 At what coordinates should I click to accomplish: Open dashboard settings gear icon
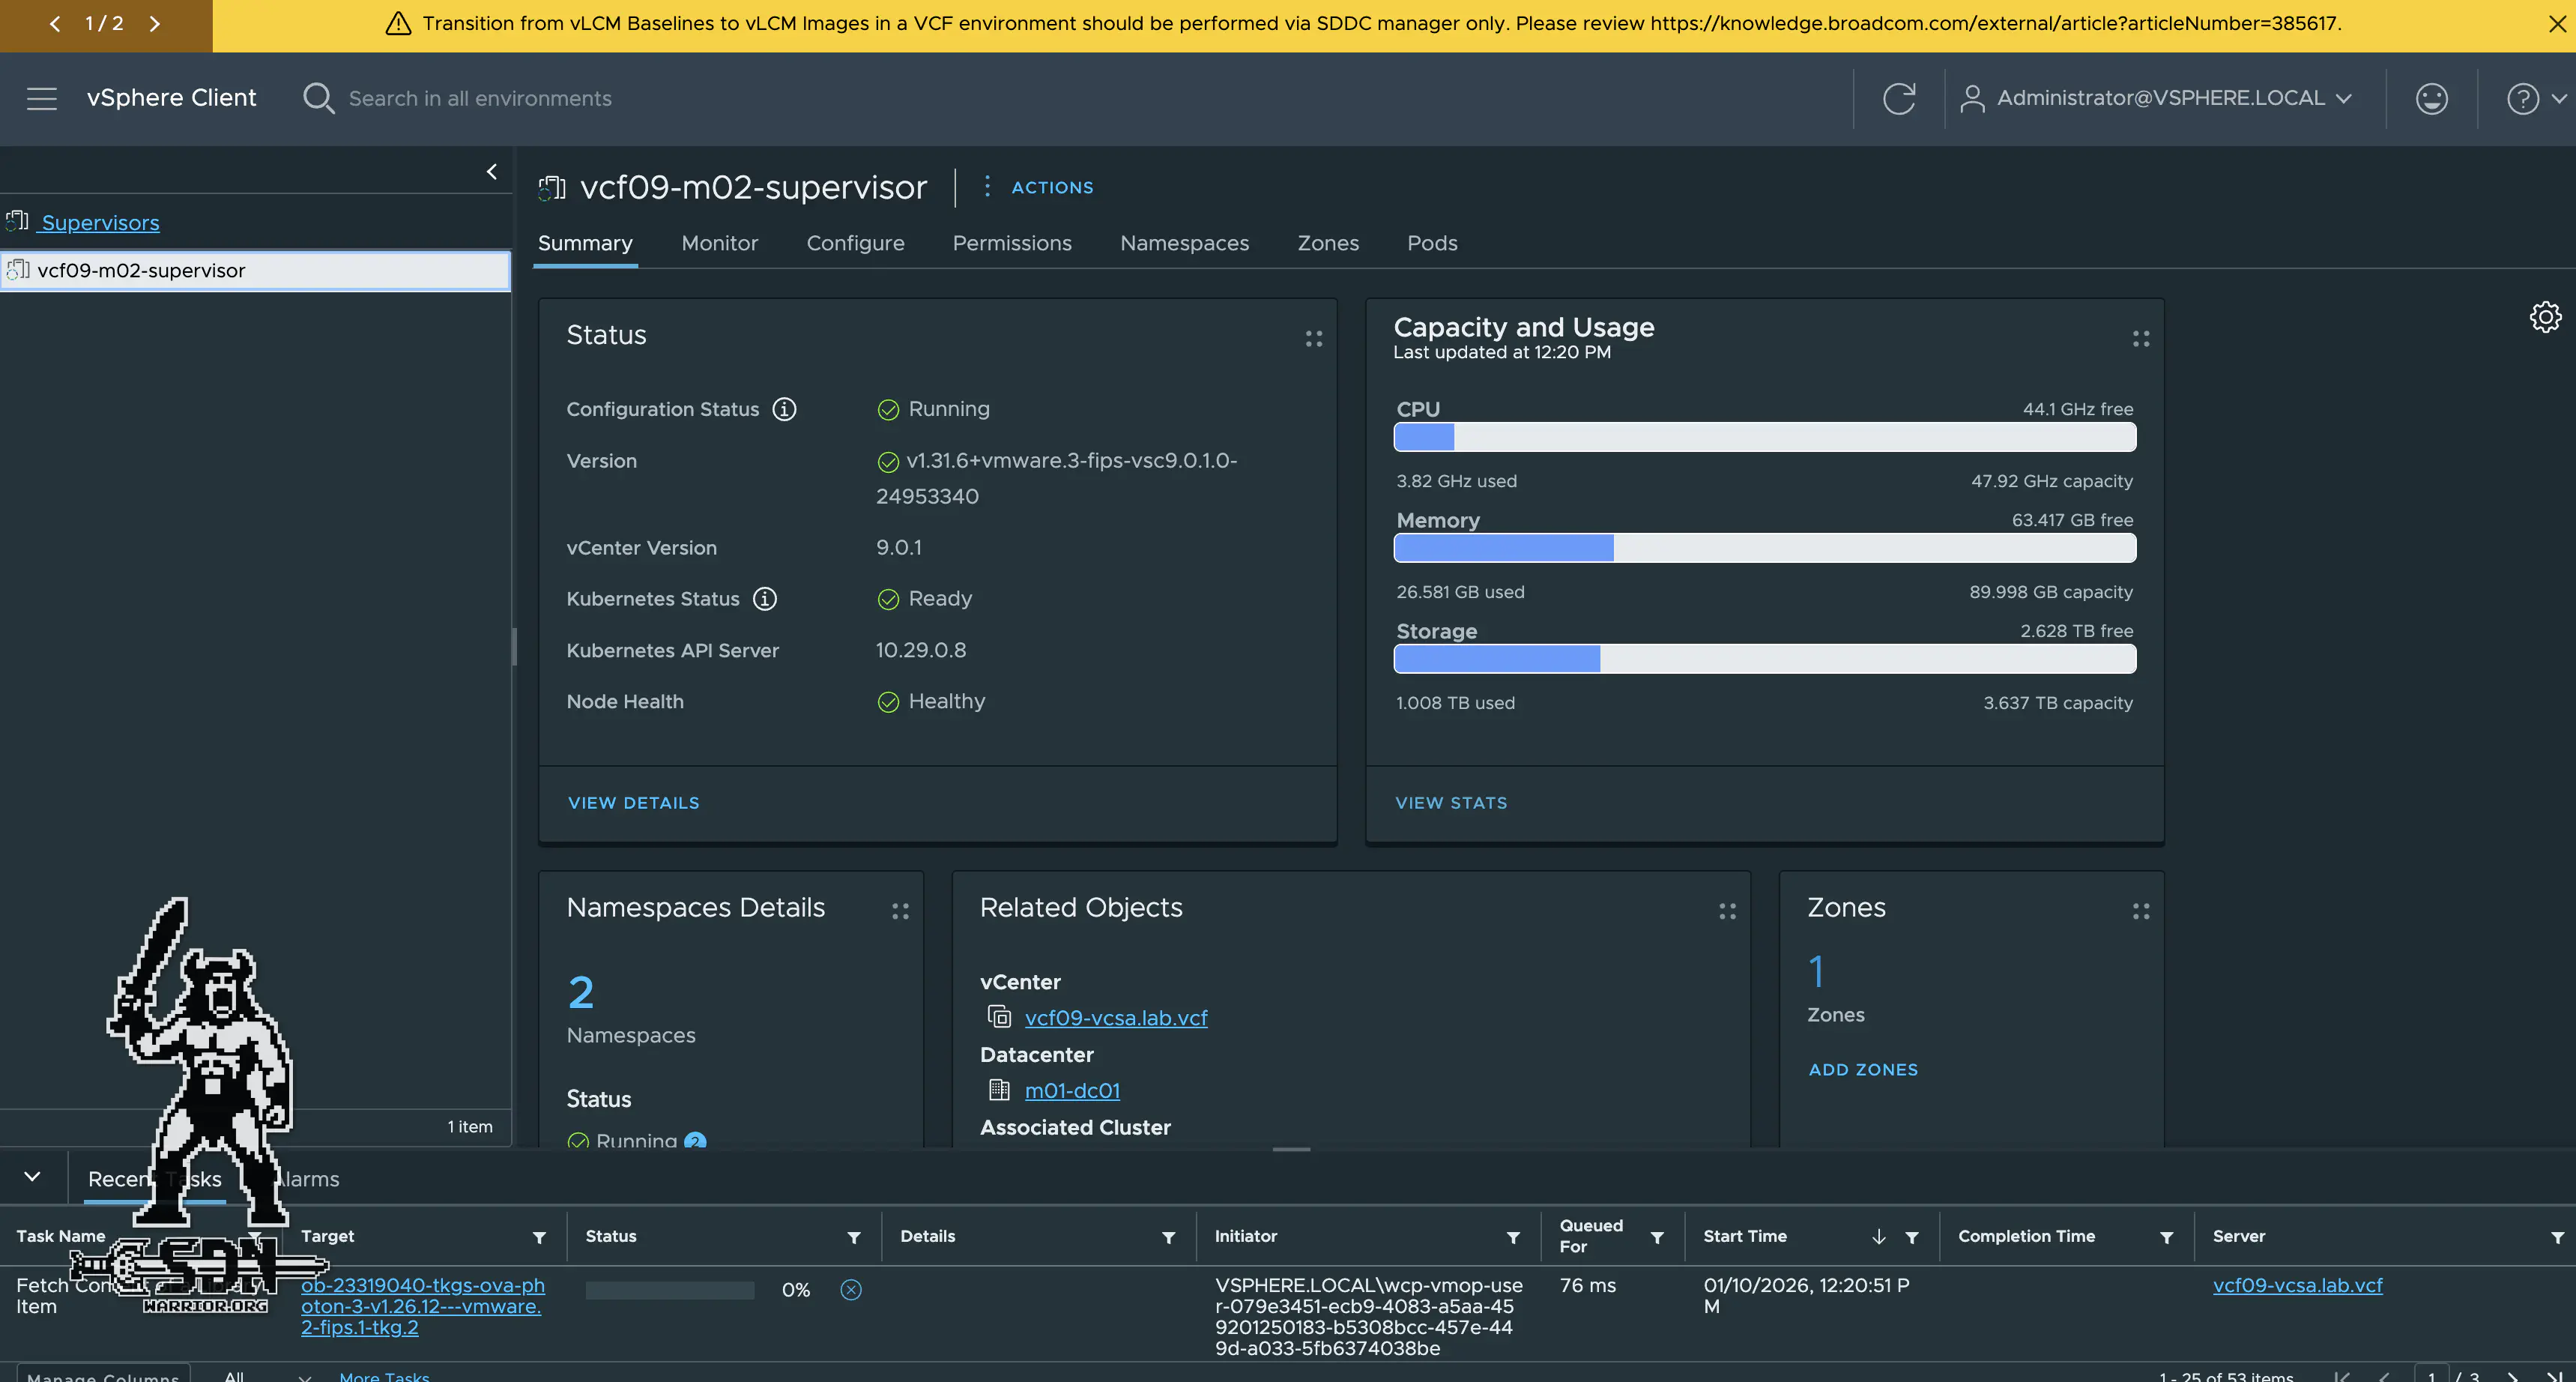pos(2545,317)
